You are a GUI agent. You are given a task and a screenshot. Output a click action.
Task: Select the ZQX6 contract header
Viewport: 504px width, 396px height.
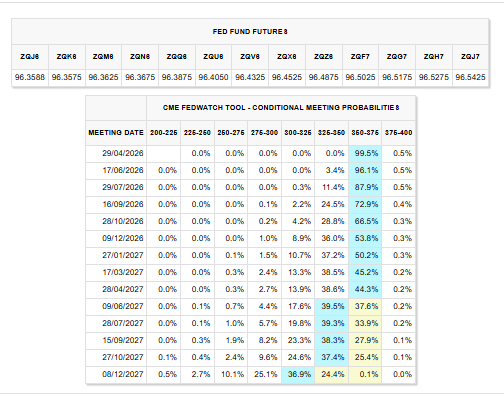287,57
